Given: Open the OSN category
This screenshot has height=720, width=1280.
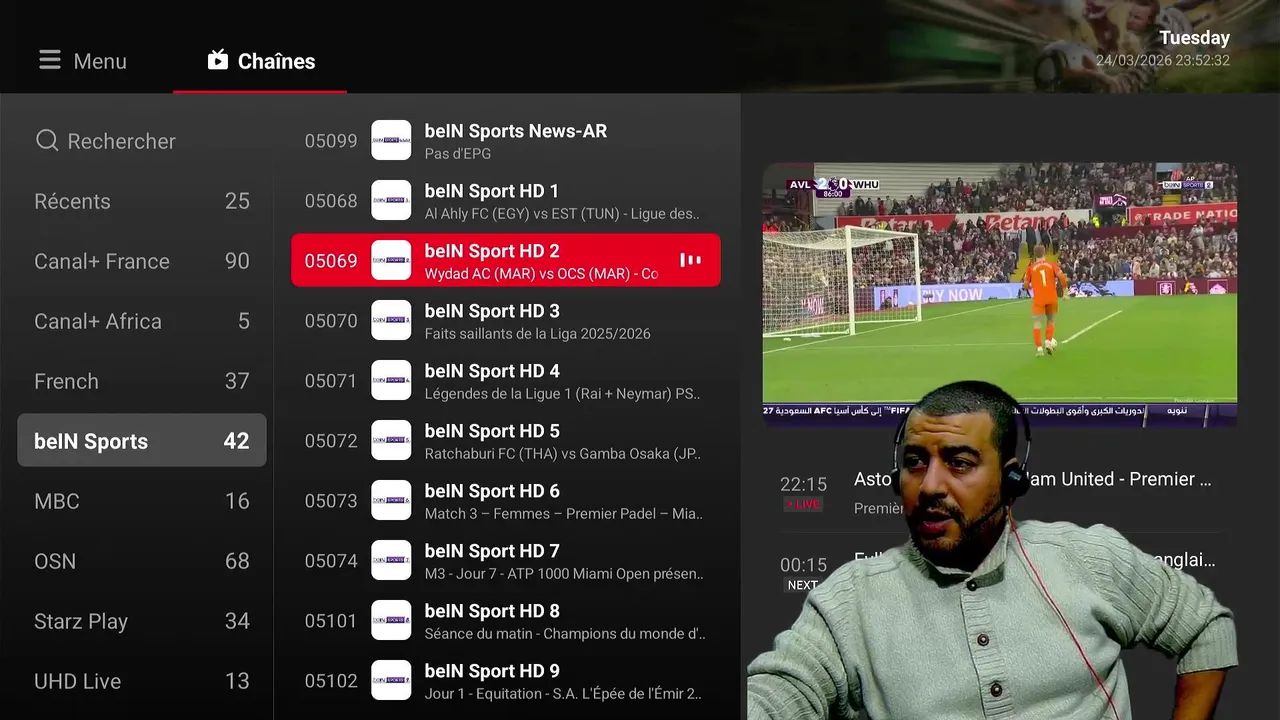Looking at the screenshot, I should tap(142, 561).
